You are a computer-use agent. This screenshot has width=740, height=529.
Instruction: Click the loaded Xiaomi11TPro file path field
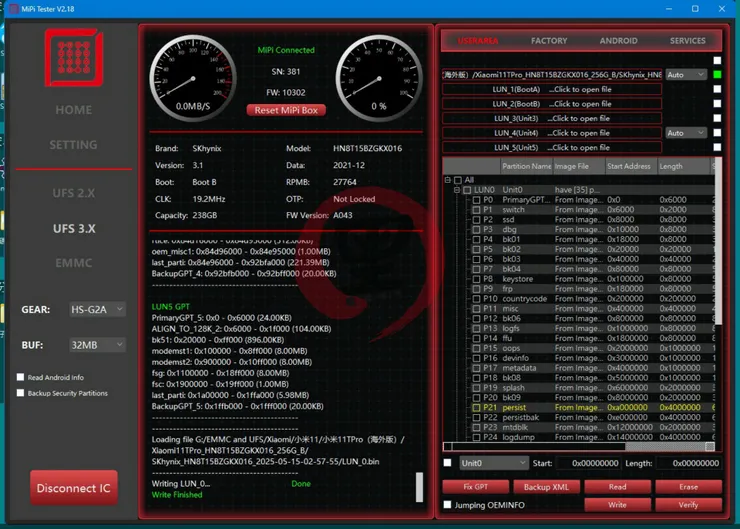552,75
